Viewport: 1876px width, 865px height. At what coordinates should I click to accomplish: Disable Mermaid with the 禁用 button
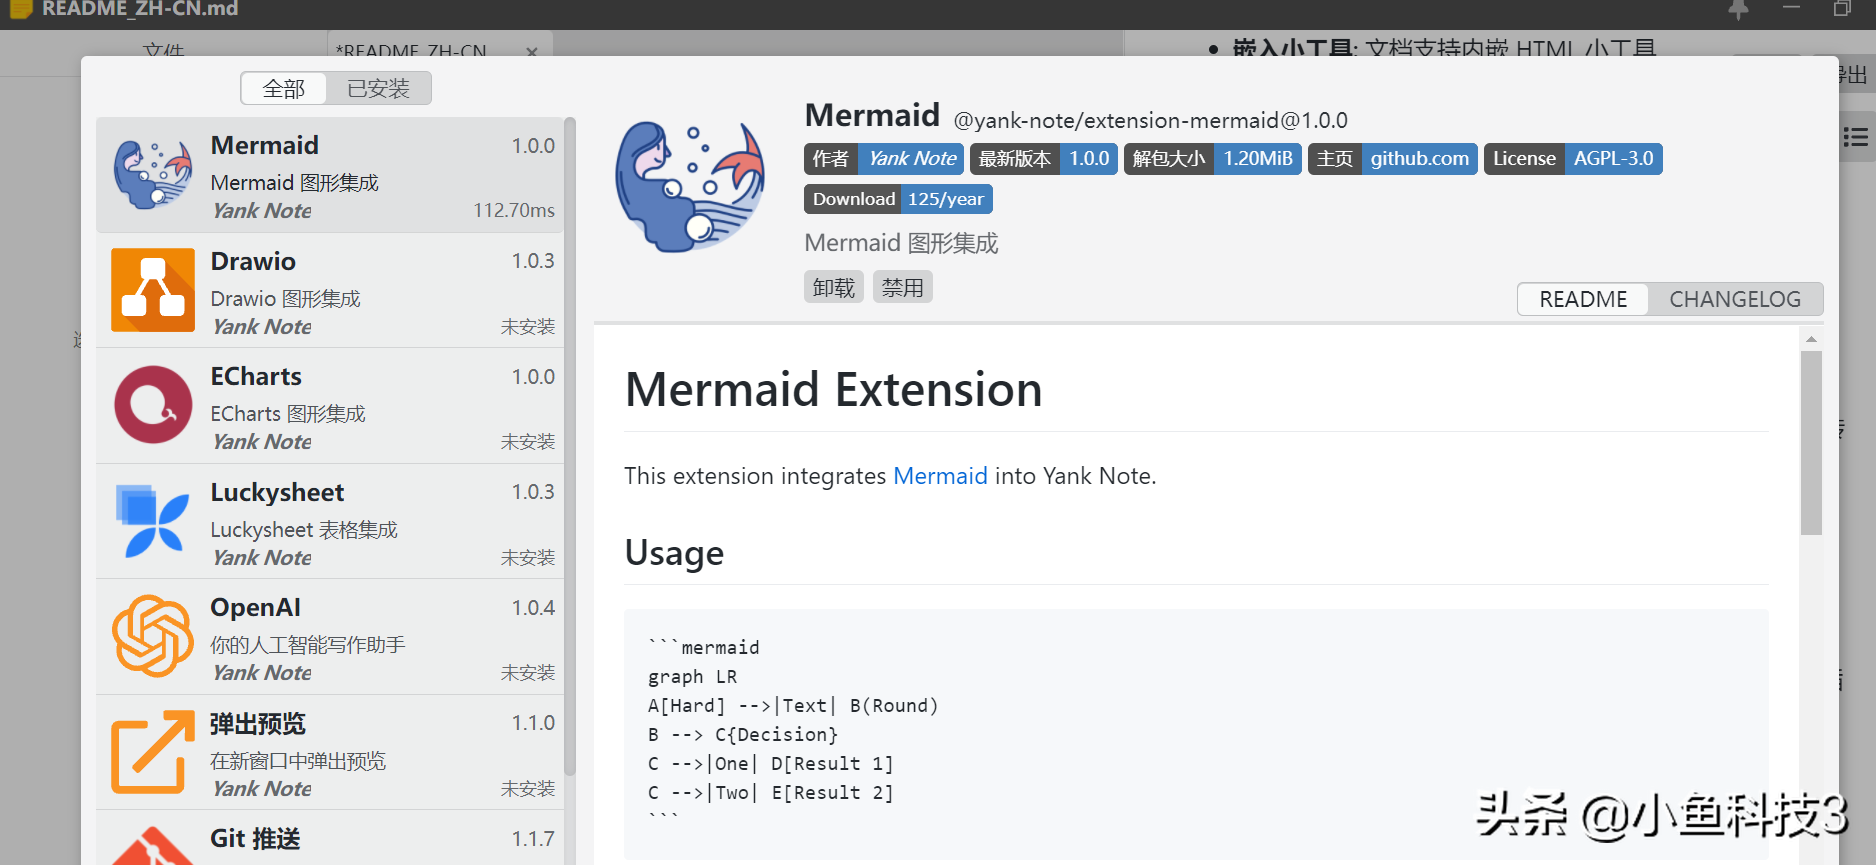click(903, 287)
